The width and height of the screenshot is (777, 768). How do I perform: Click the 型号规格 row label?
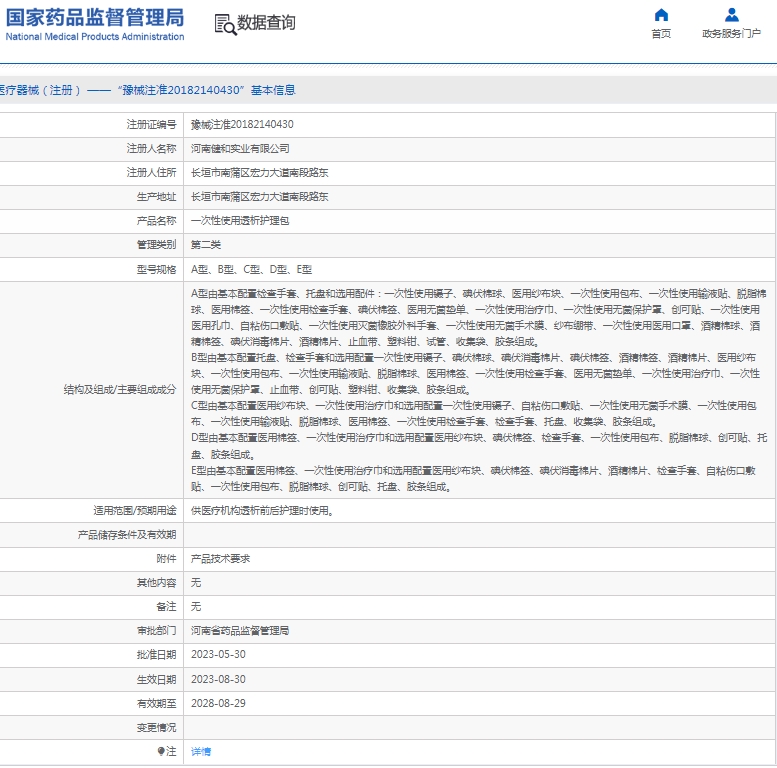click(x=157, y=270)
